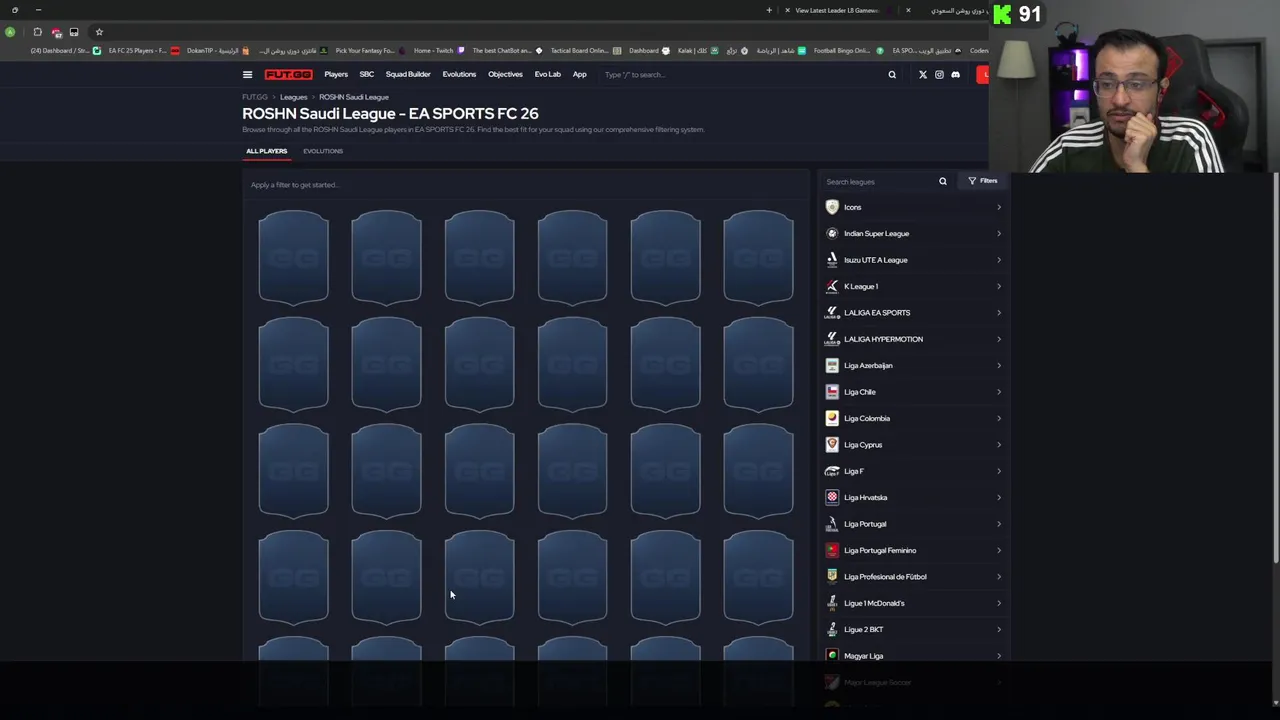This screenshot has width=1280, height=720.
Task: Select Liga Portugal Feminino league name
Action: [x=880, y=550]
